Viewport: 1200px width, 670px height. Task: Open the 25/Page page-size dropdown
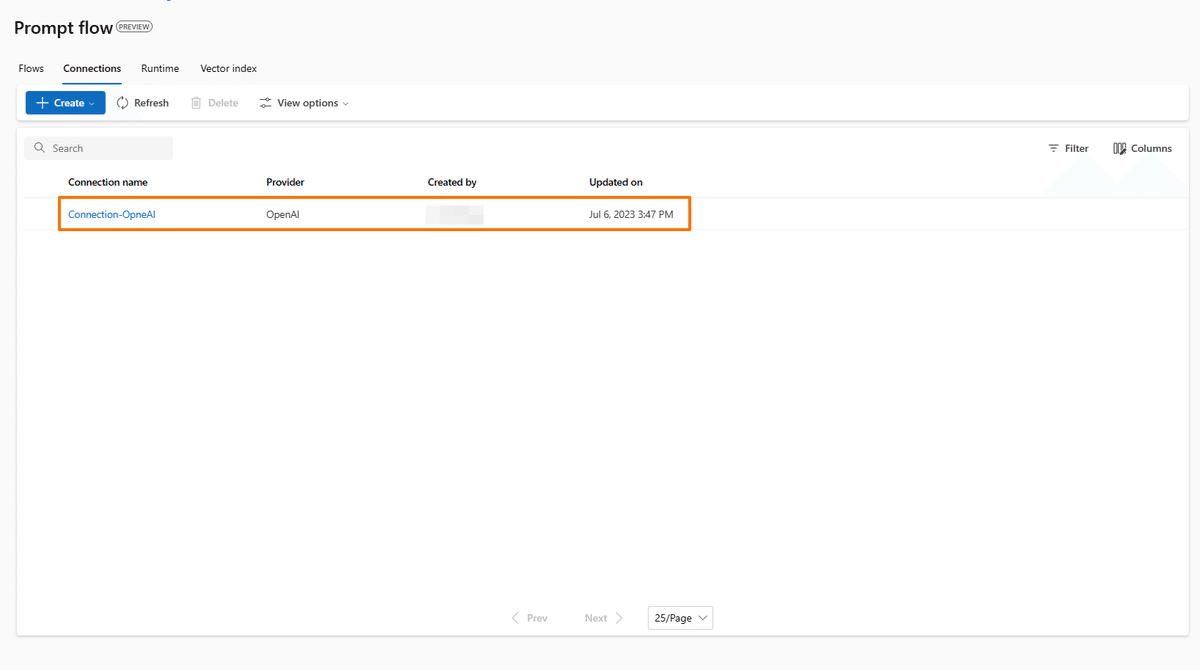click(x=680, y=617)
